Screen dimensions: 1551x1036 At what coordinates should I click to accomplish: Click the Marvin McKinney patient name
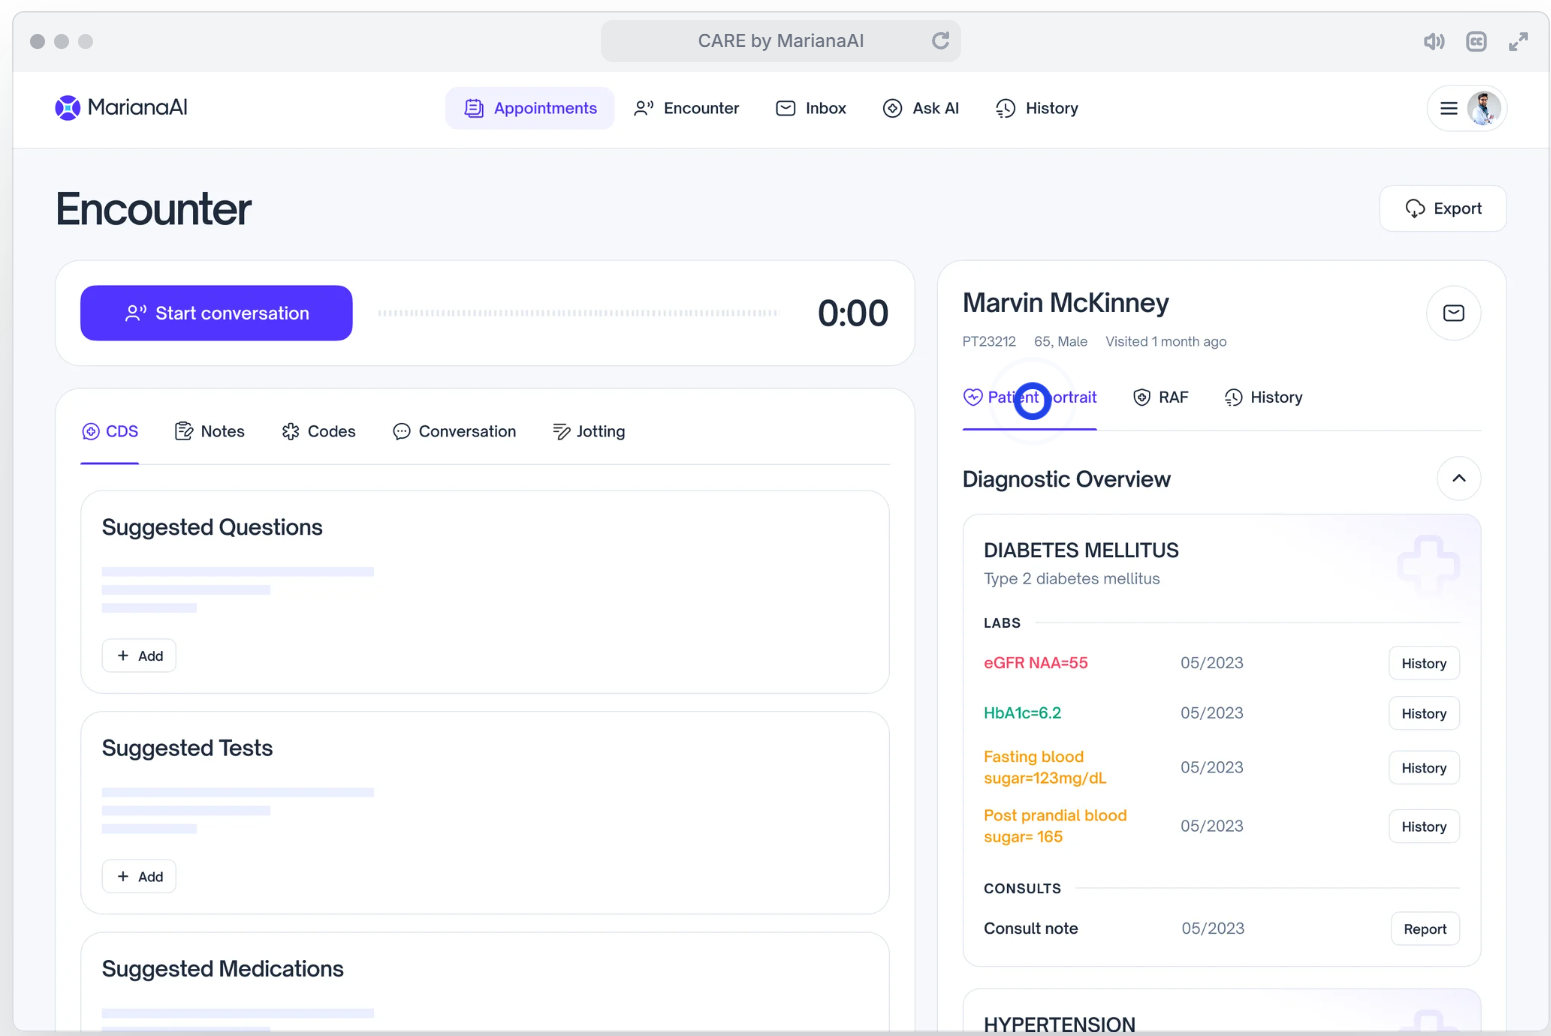1066,303
